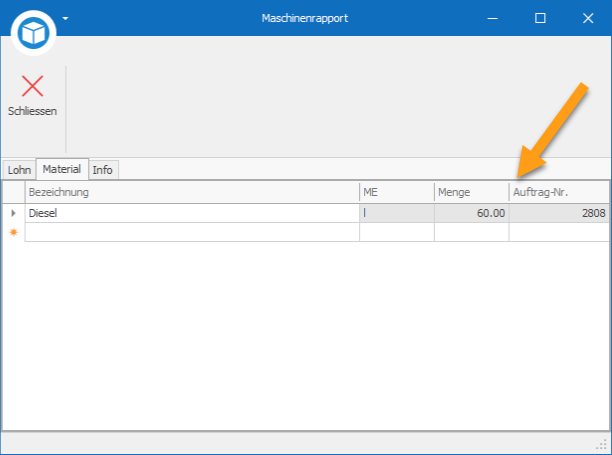Click the Diesel row indicator arrow
The image size is (612, 455).
point(14,213)
